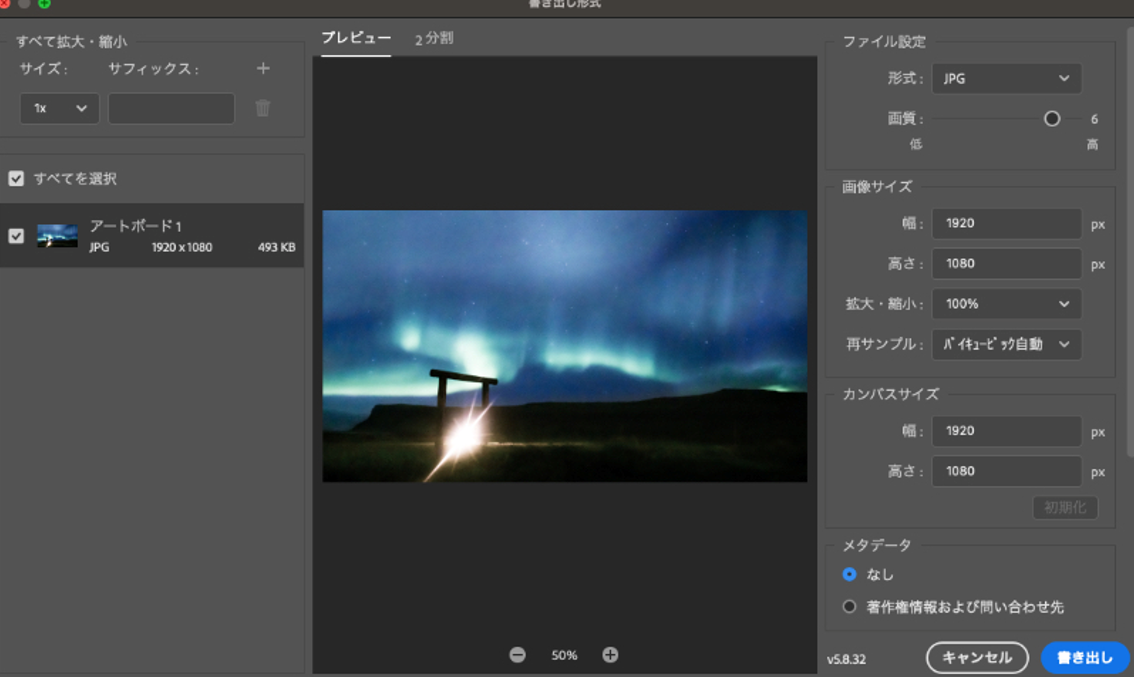Select 著作権情報および問い合わせ先 radio option
Viewport: 1134px width, 677px height.
850,606
